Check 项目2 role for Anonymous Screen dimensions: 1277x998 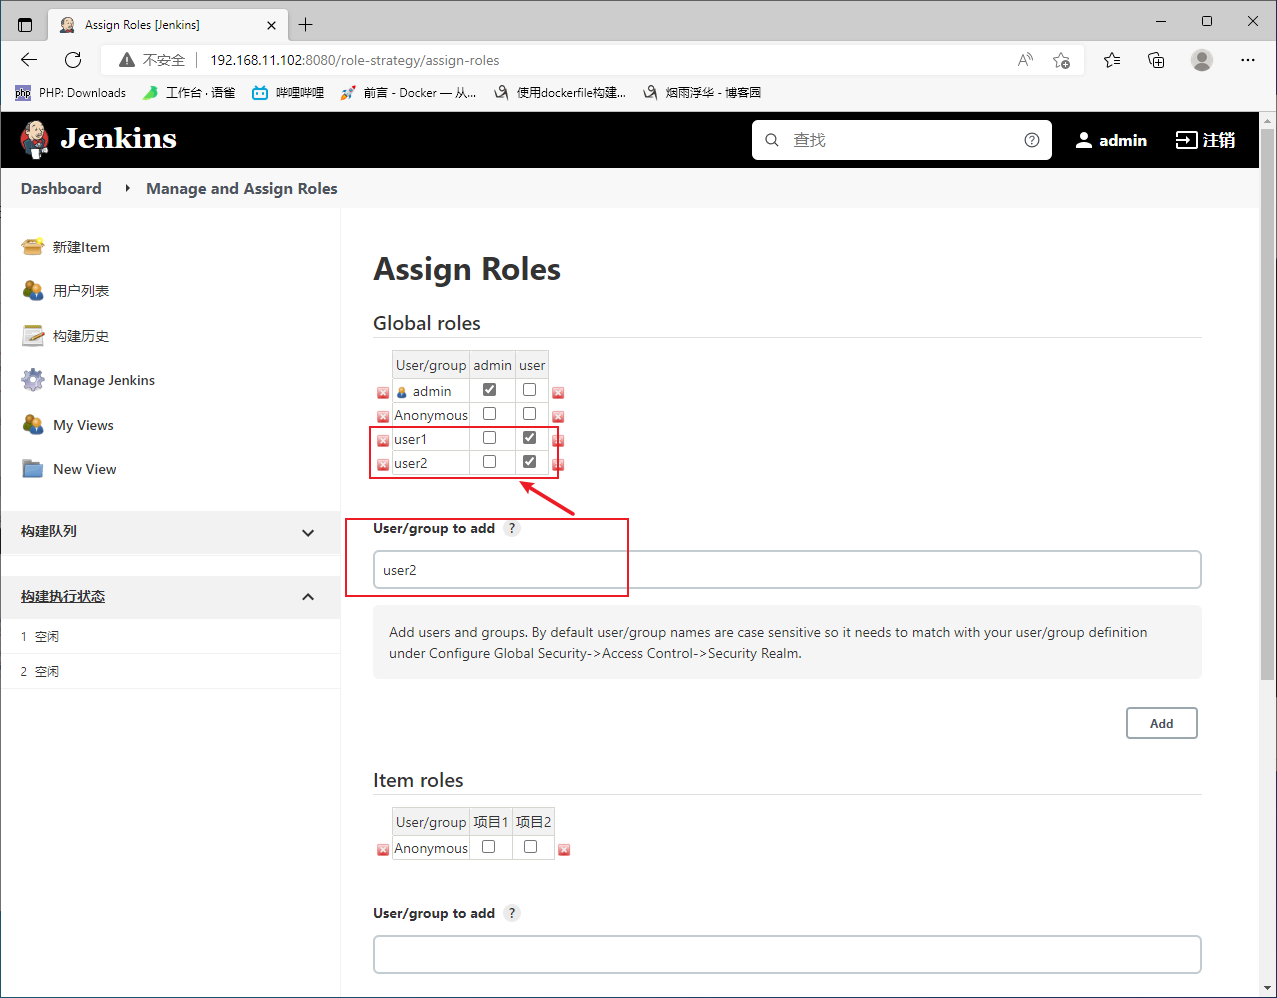point(531,847)
